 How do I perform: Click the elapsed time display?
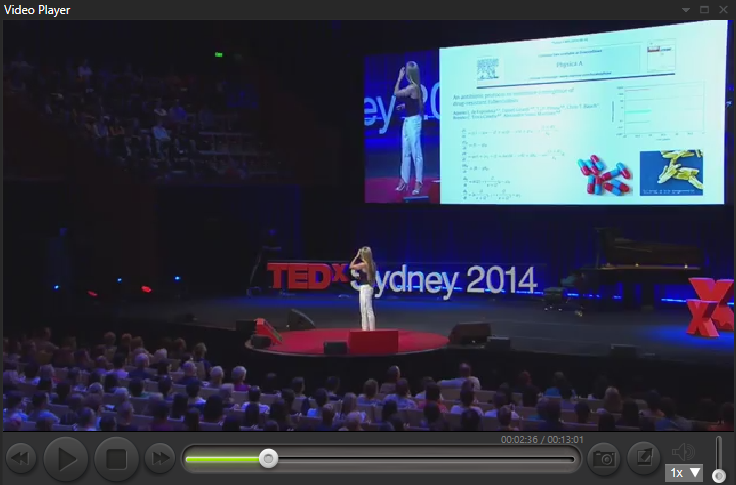point(520,439)
